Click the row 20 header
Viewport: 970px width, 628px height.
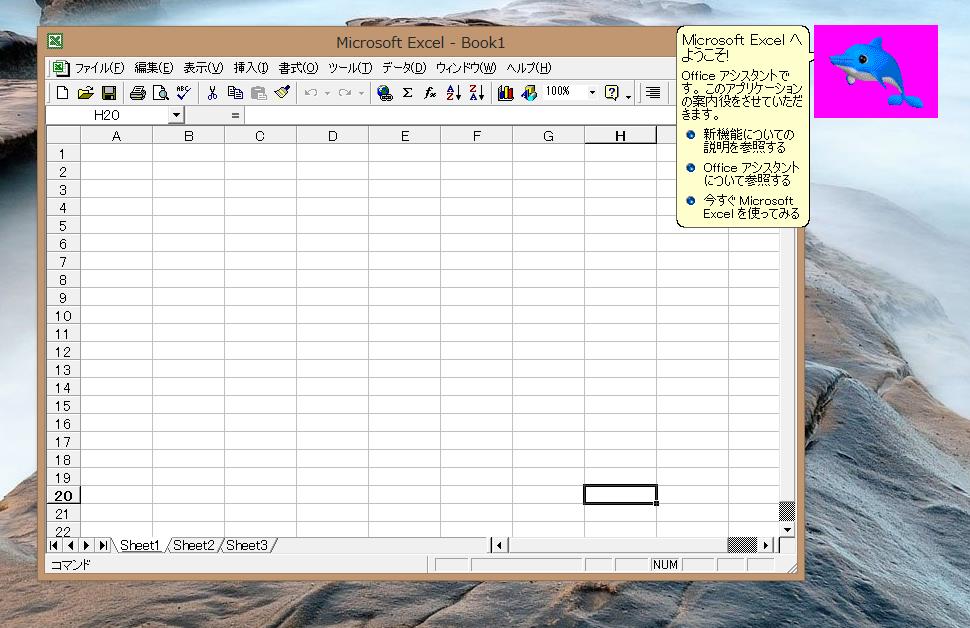[x=63, y=496]
